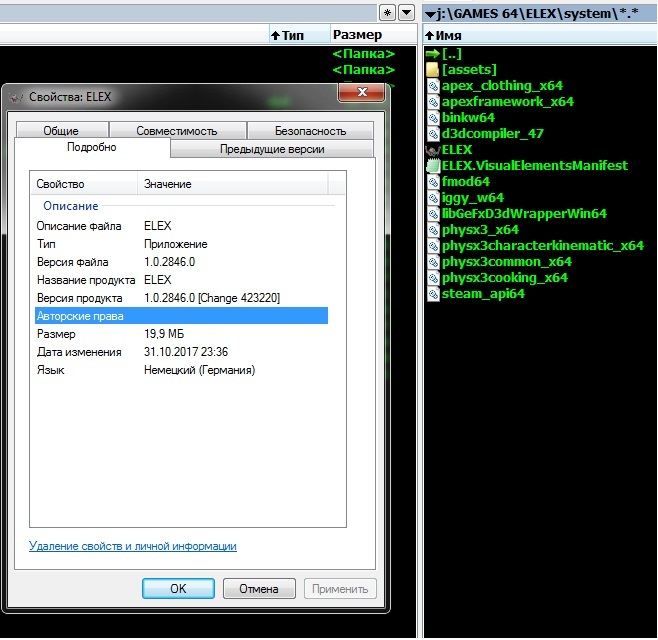The height and width of the screenshot is (640, 658).
Task: Select libGeFxD3dWrapperWin64 file name
Action: 524,214
